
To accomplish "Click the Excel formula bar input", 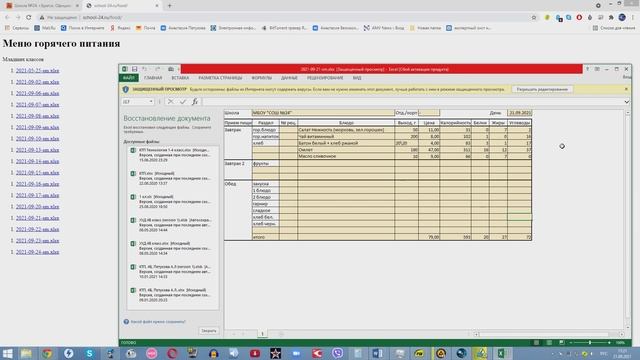I will tap(412, 102).
